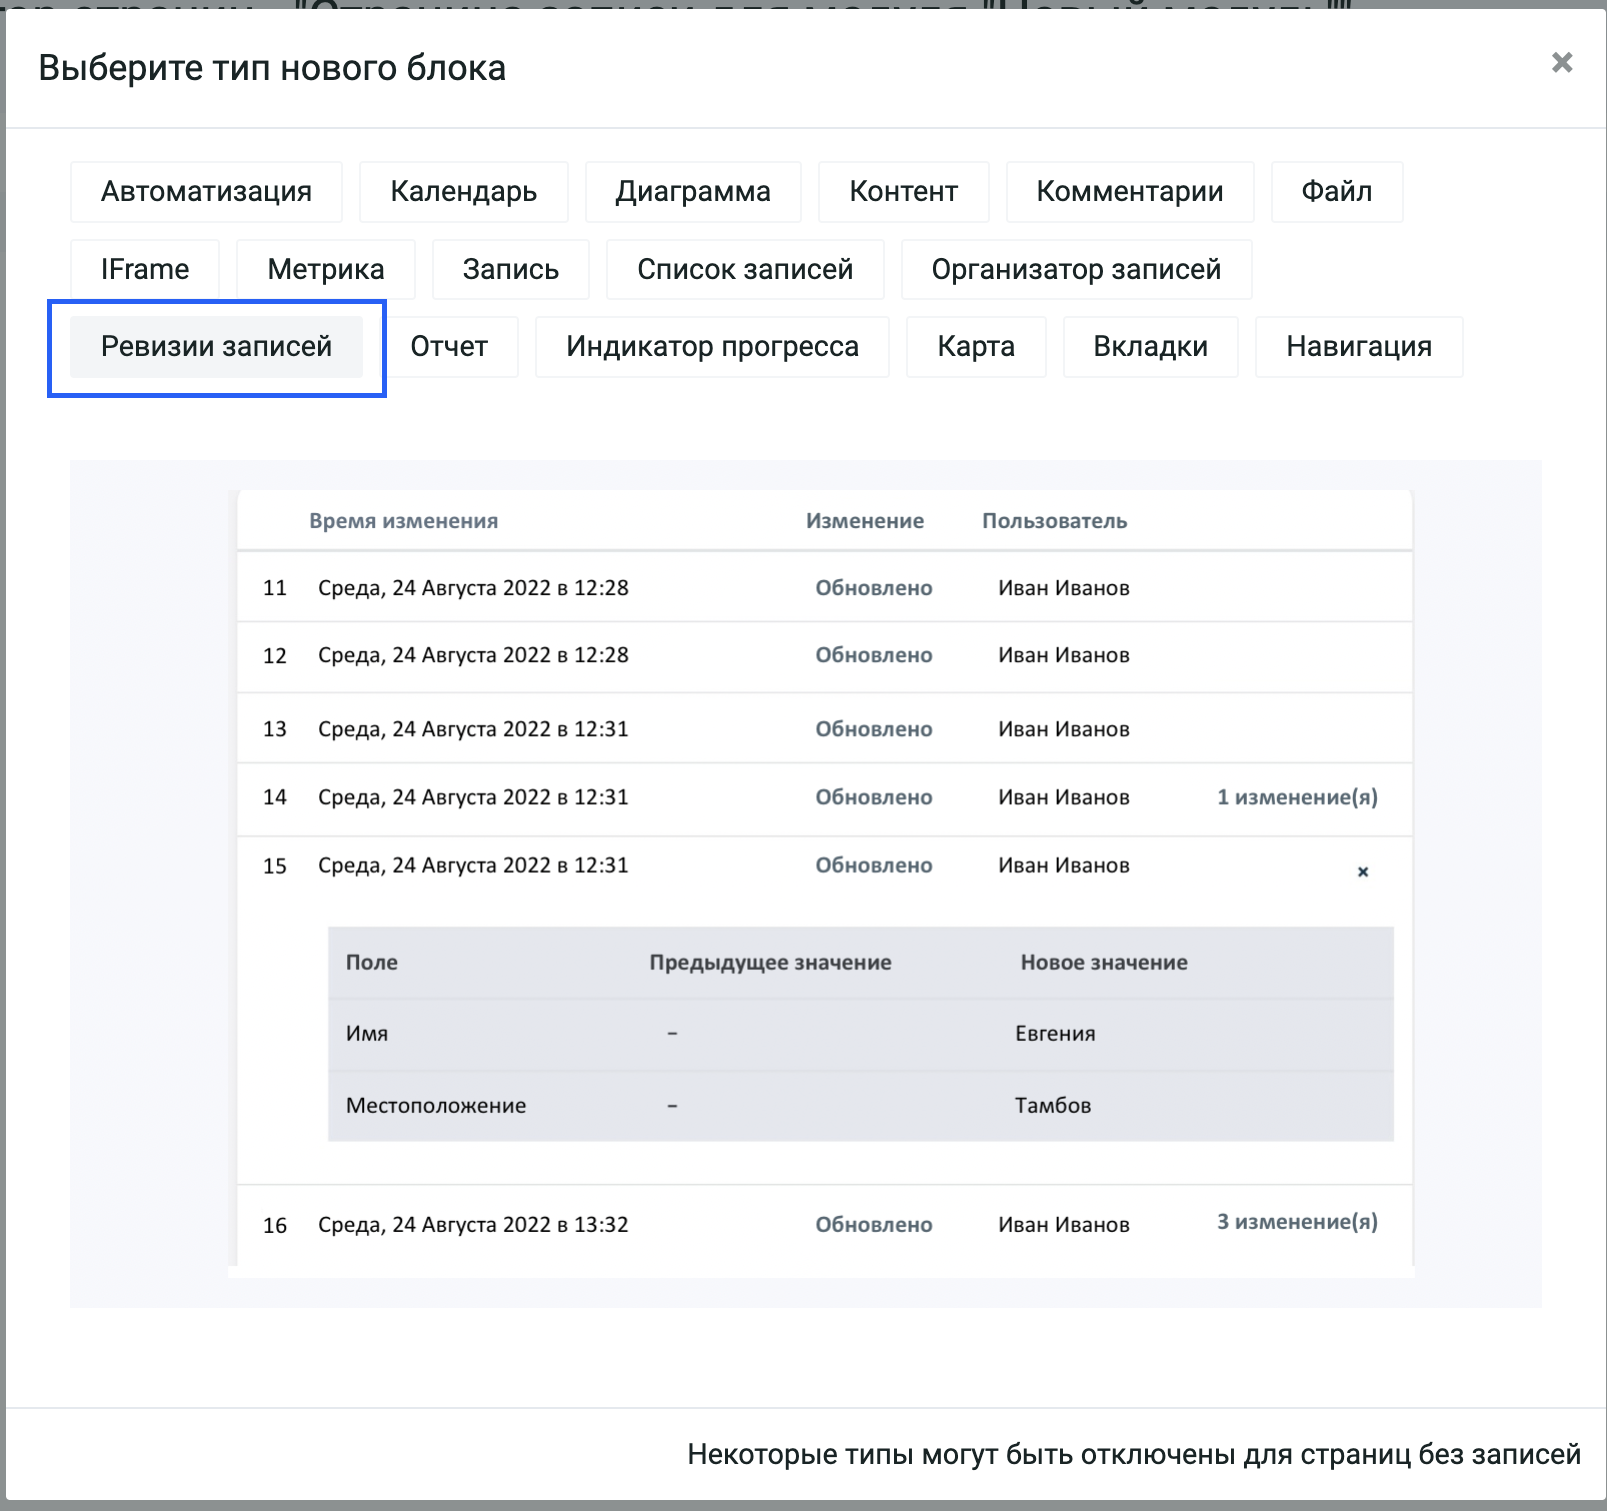Choose the Календарь block type
This screenshot has width=1607, height=1511.
464,191
